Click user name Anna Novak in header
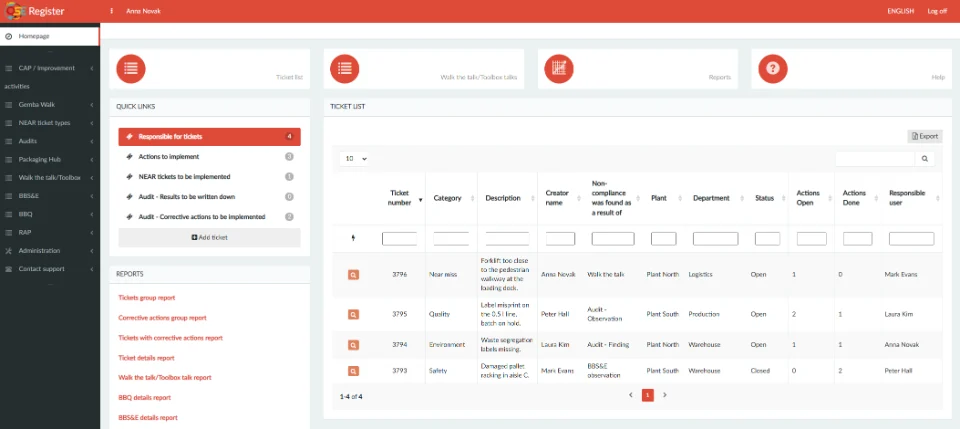Image resolution: width=960 pixels, height=429 pixels. [143, 11]
